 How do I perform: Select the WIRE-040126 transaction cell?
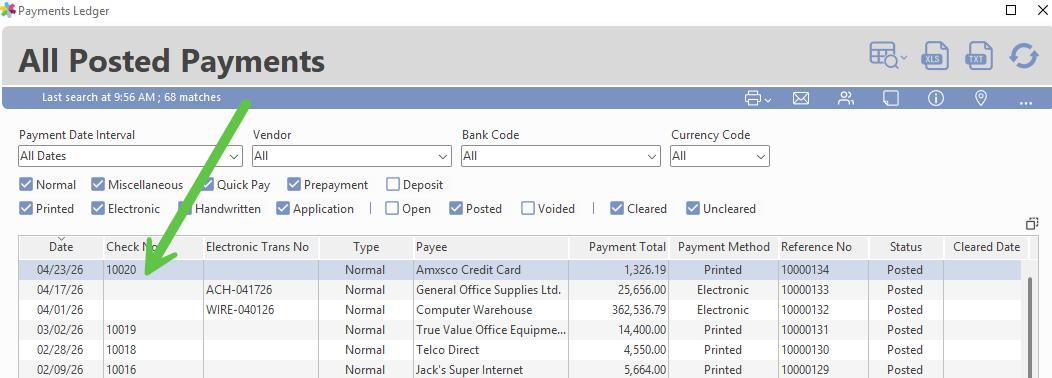click(x=261, y=310)
